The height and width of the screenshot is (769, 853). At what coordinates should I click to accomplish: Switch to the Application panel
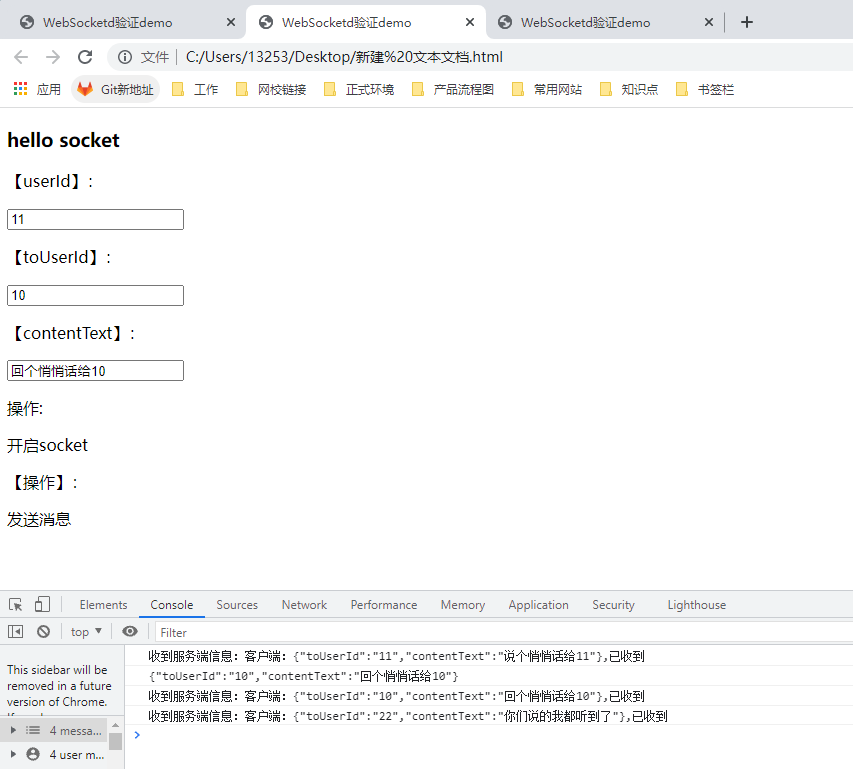539,605
